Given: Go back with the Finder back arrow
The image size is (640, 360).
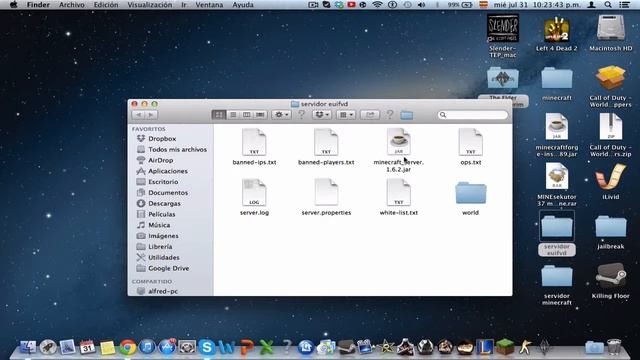Looking at the screenshot, I should pos(138,115).
